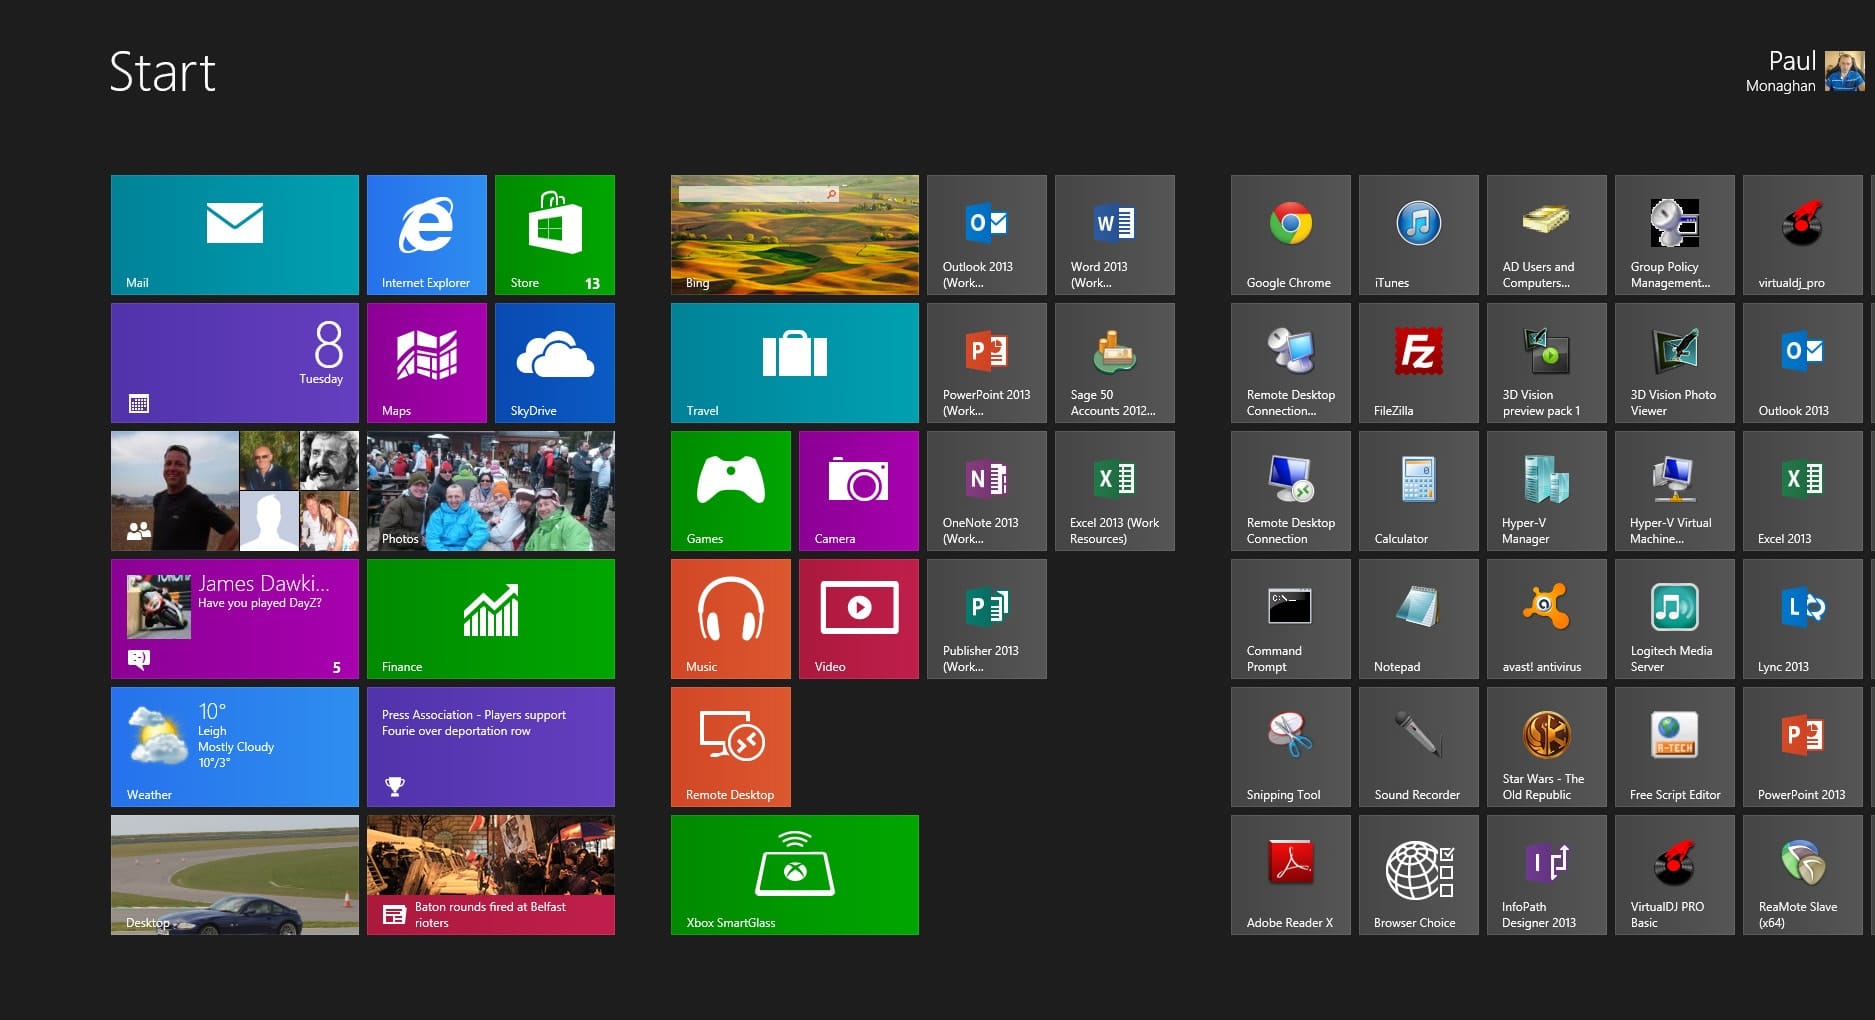Launch Publisher 2013 (Work...) tile
Image resolution: width=1875 pixels, height=1020 pixels.
pyautogui.click(x=987, y=619)
